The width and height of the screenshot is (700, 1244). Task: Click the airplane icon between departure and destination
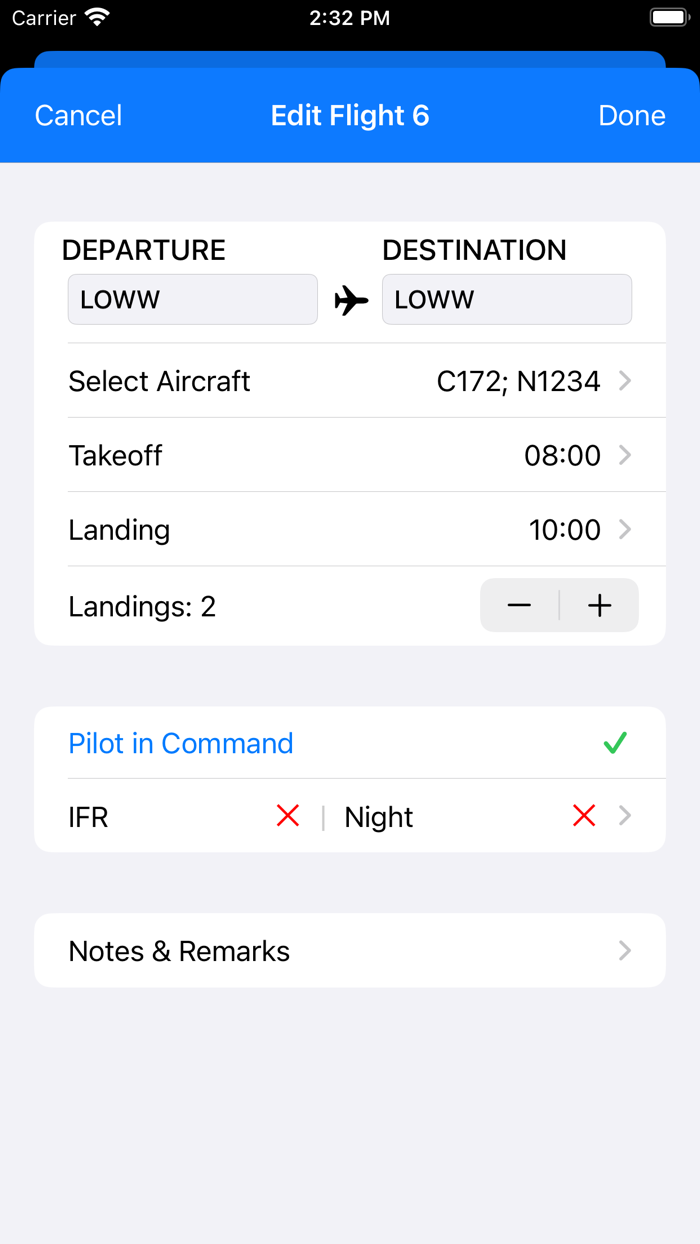(x=350, y=299)
